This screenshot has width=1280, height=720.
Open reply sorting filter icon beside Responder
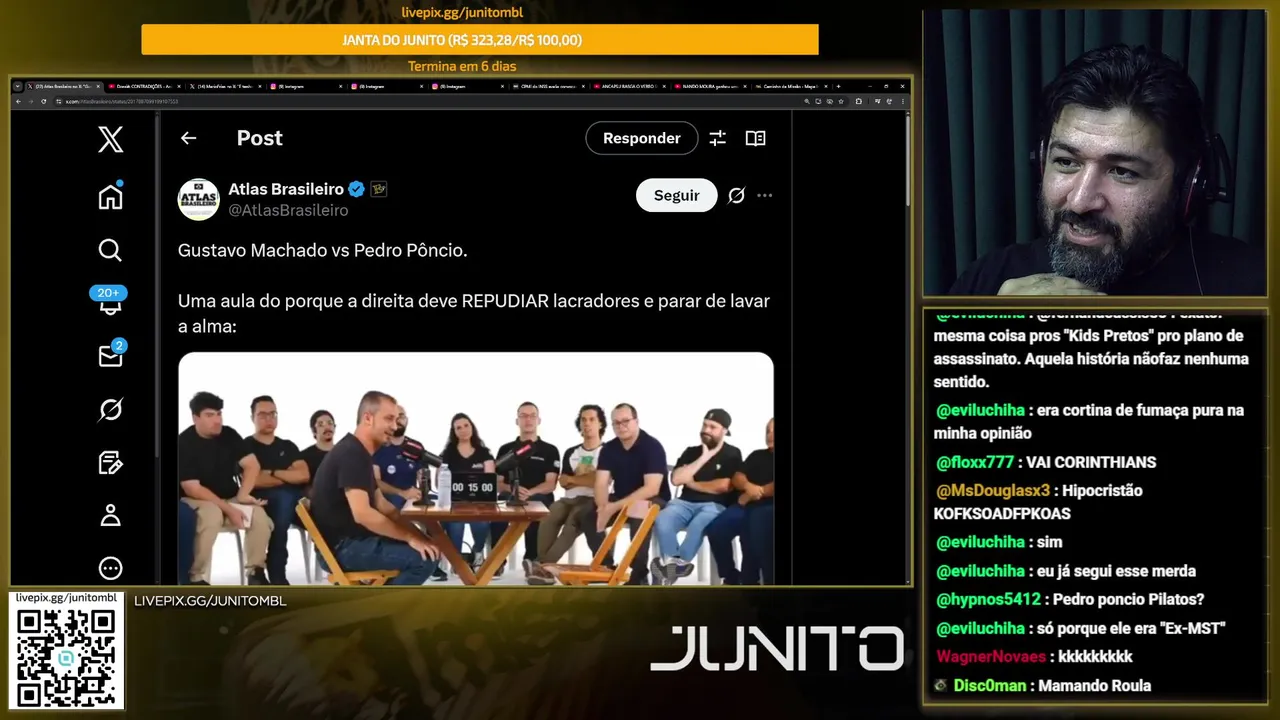click(x=717, y=138)
